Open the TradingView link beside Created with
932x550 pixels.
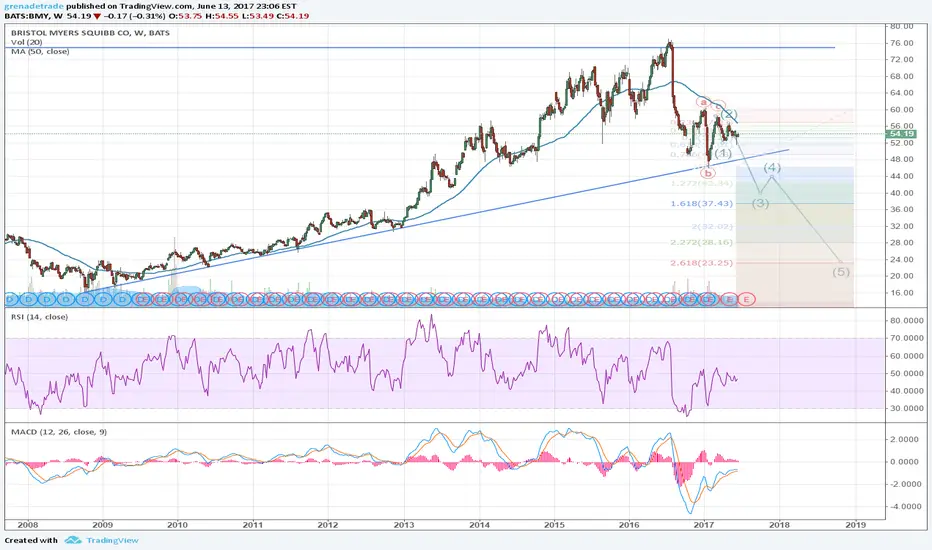(x=112, y=540)
